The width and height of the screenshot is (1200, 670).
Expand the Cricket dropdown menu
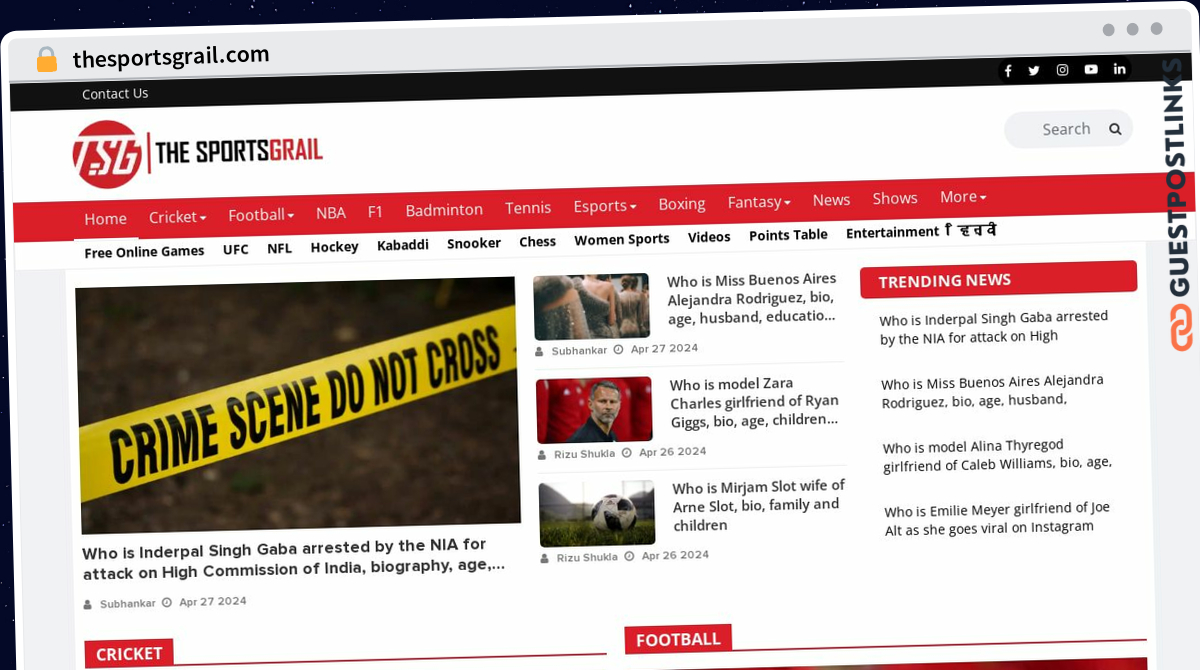(177, 217)
